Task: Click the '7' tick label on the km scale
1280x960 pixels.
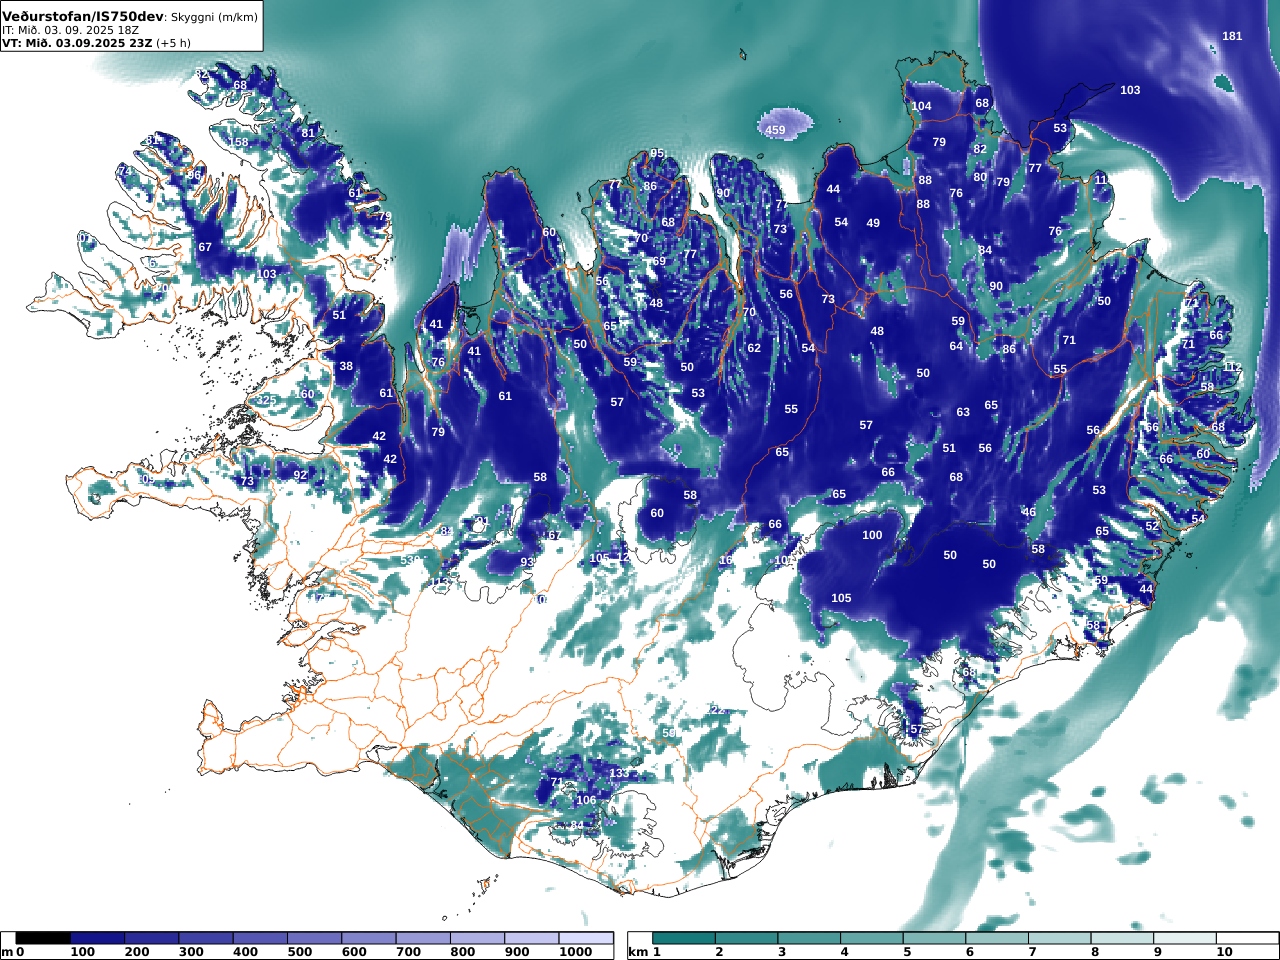Action: click(1033, 952)
